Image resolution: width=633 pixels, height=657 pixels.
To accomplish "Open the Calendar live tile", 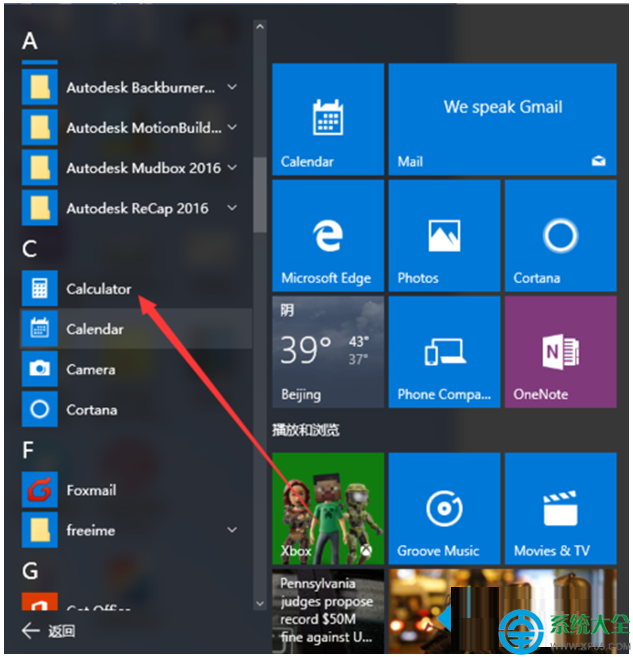I will click(x=328, y=119).
